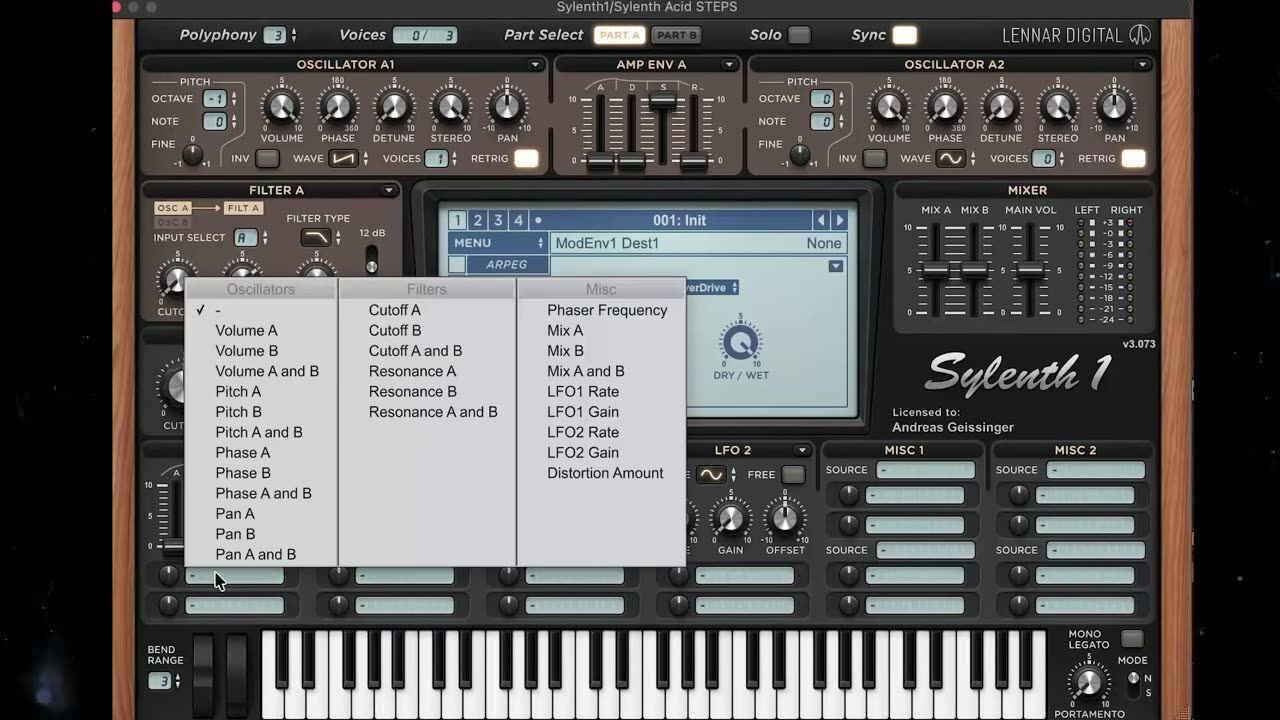Choose Pitch A and B menu entry
This screenshot has width=1280, height=720.
pyautogui.click(x=259, y=432)
